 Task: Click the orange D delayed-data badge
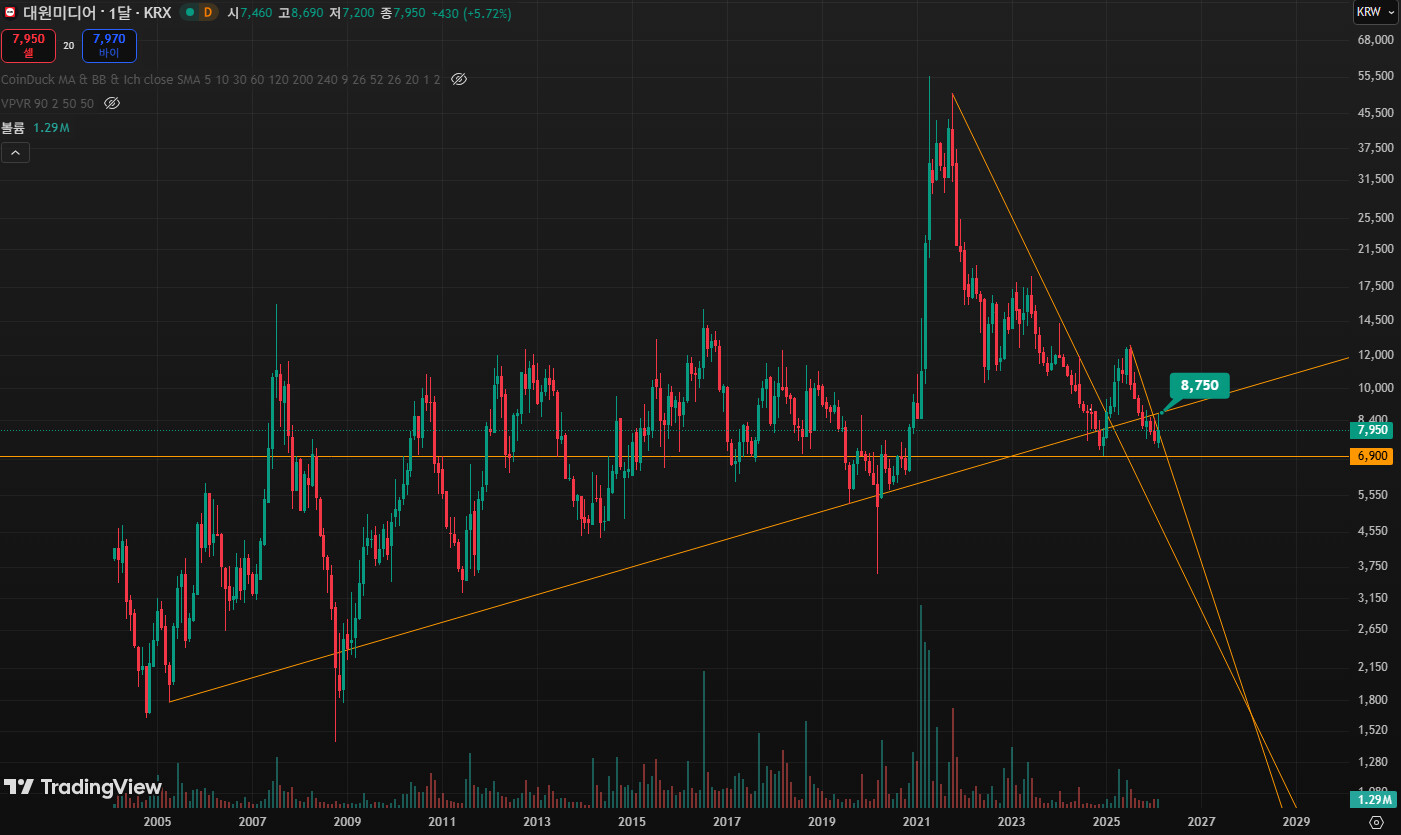point(208,13)
